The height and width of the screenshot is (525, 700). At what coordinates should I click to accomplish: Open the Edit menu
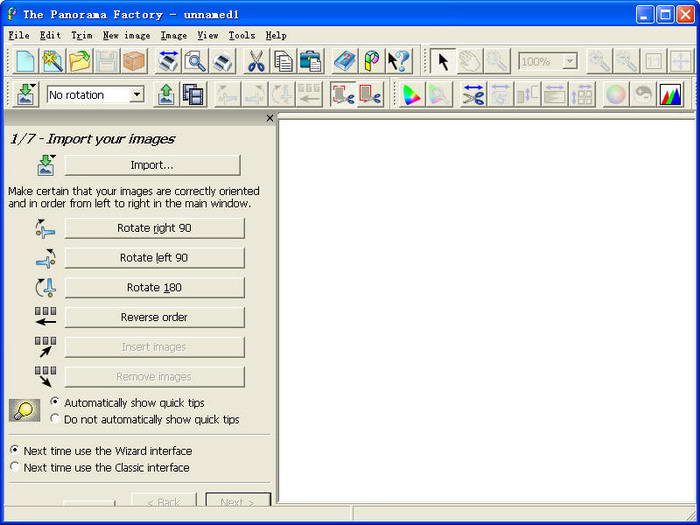tap(50, 35)
